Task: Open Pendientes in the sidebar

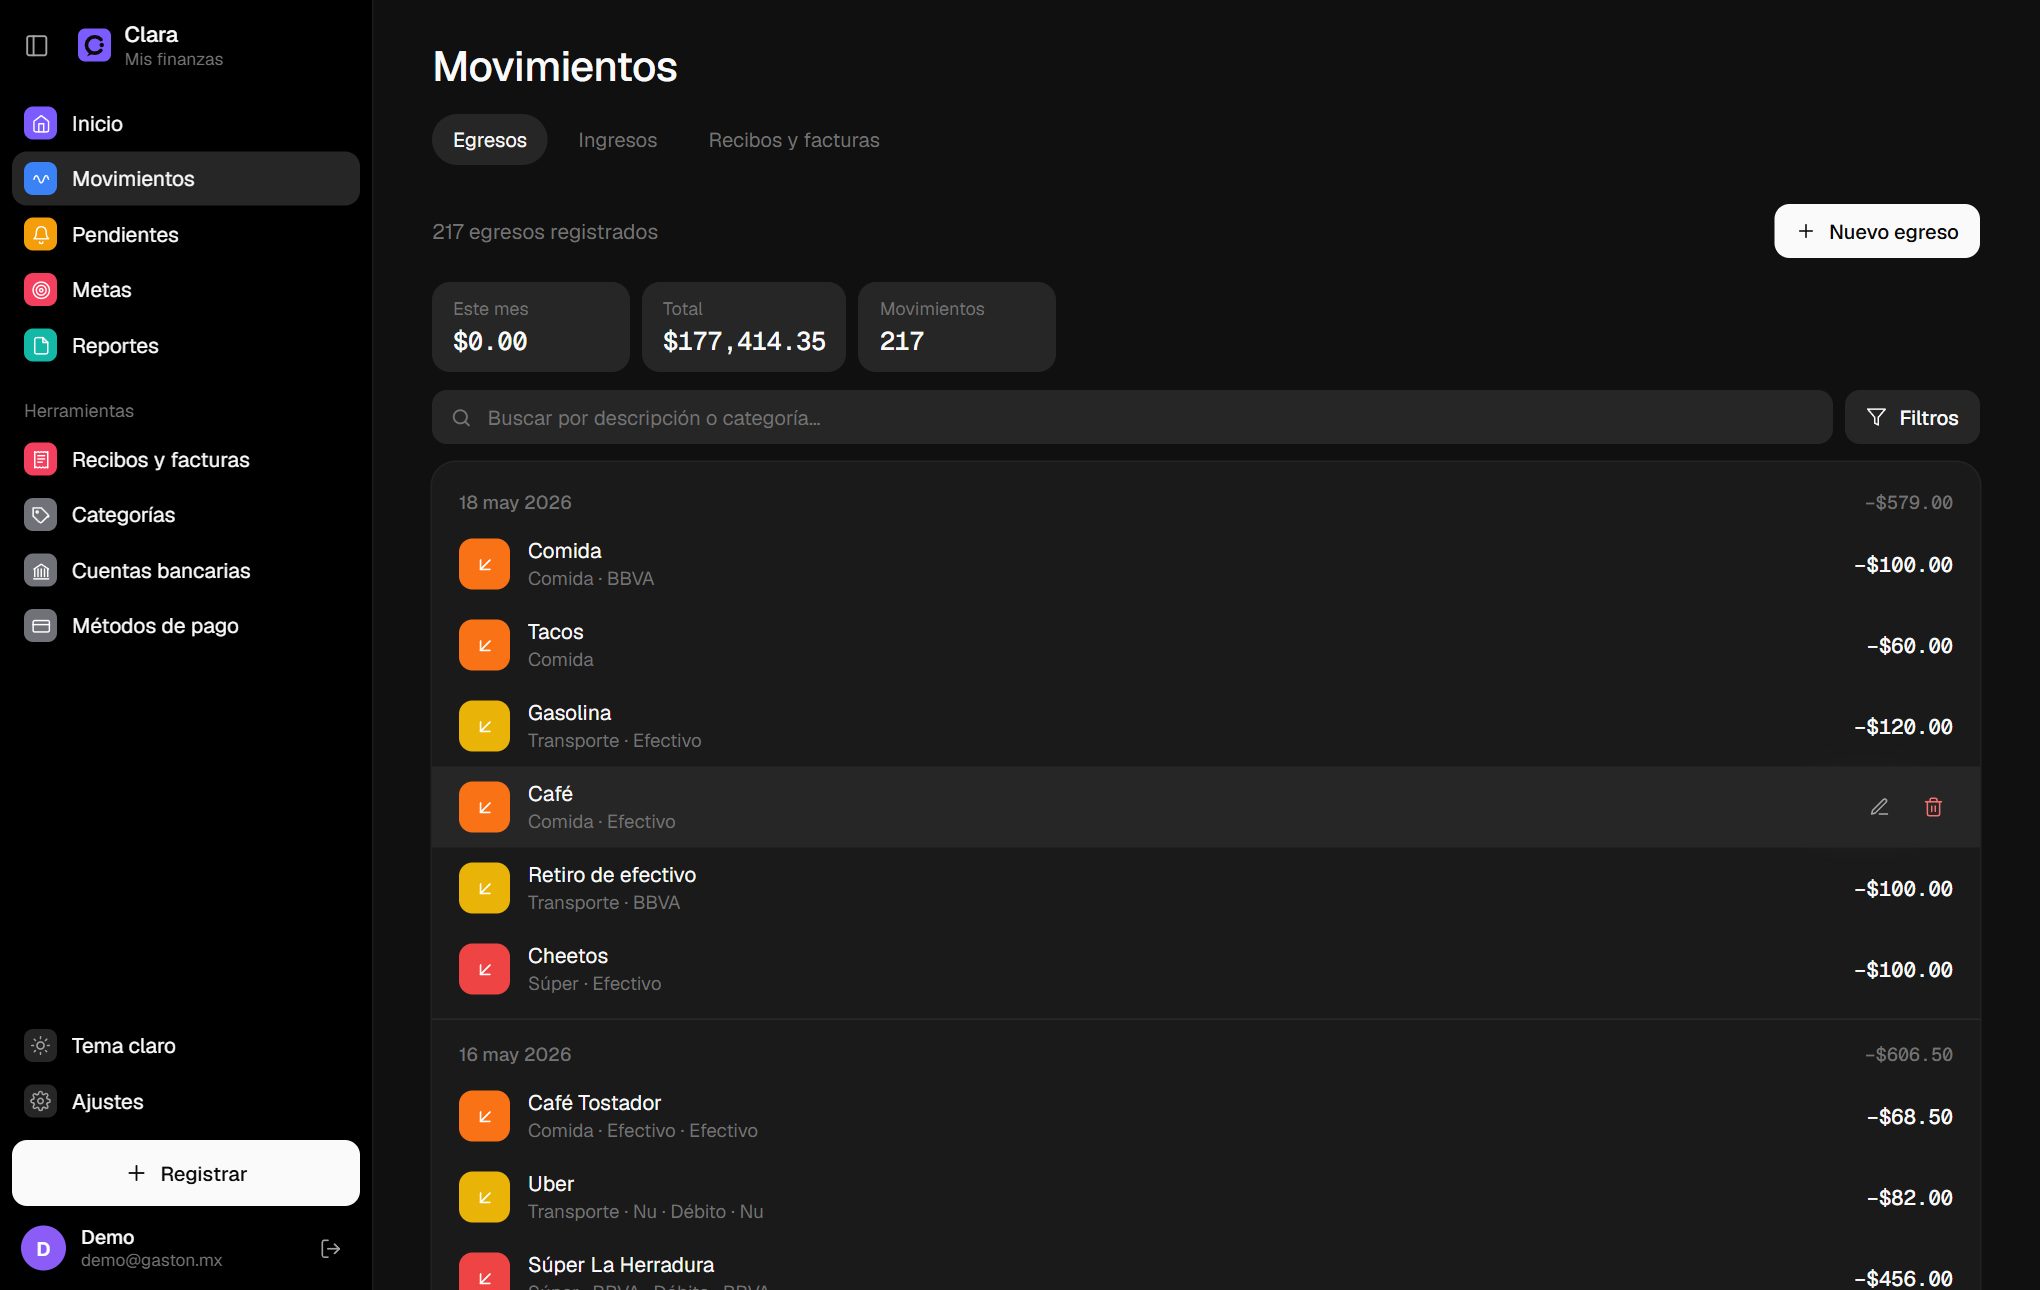Action: (x=186, y=235)
